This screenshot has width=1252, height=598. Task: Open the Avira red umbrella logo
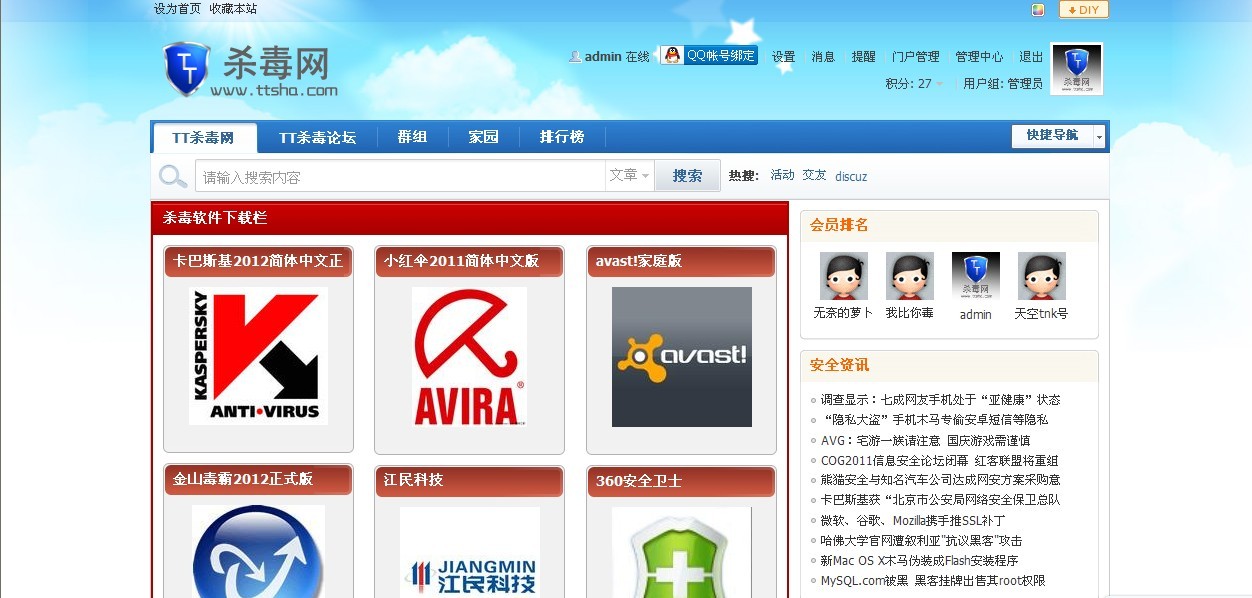470,356
